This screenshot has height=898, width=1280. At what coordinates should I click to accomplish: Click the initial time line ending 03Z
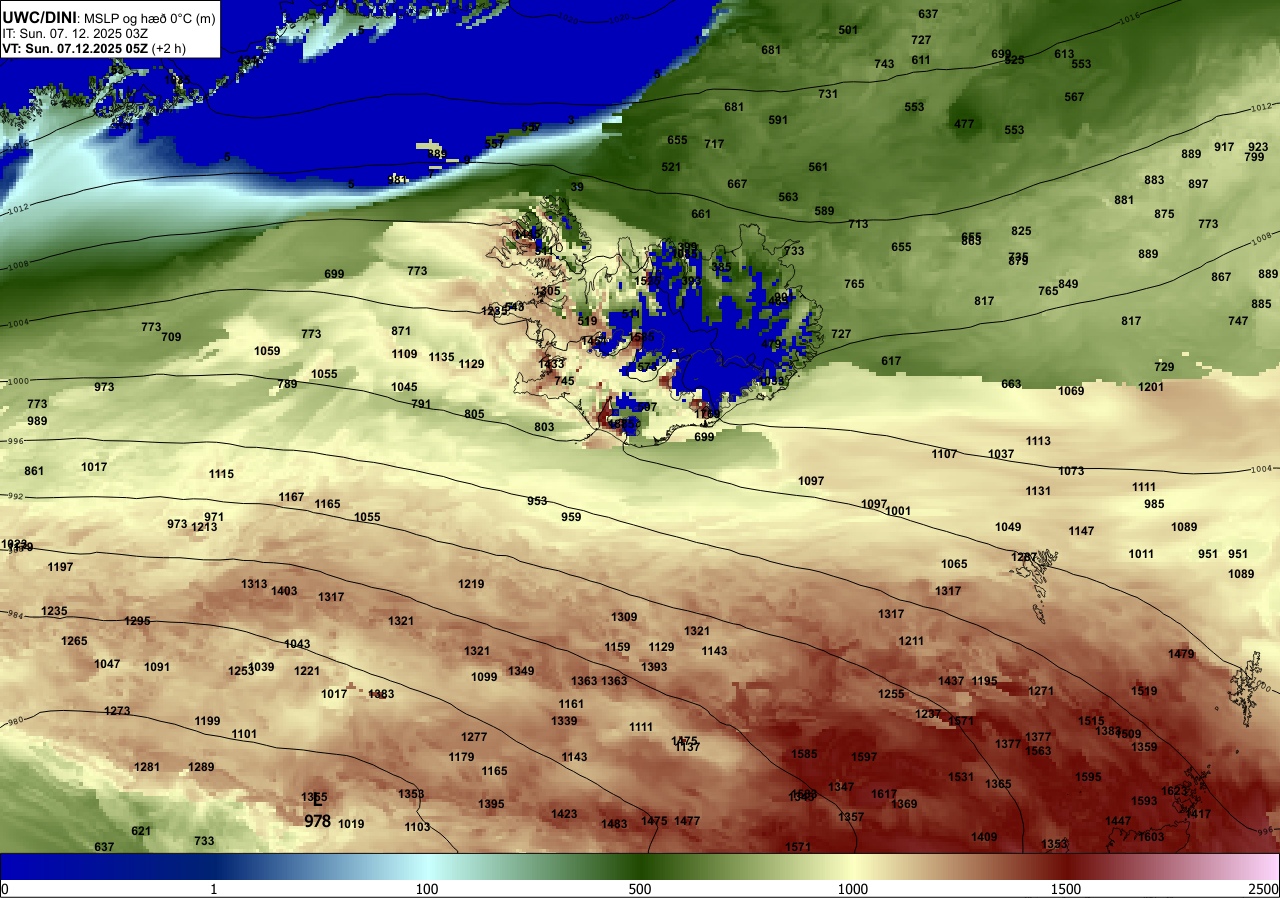pos(75,33)
